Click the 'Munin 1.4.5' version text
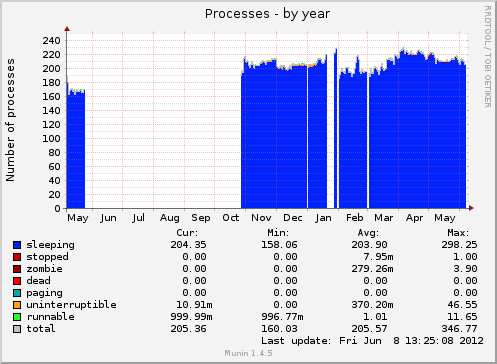Image resolution: width=497 pixels, height=364 pixels. pos(248,353)
